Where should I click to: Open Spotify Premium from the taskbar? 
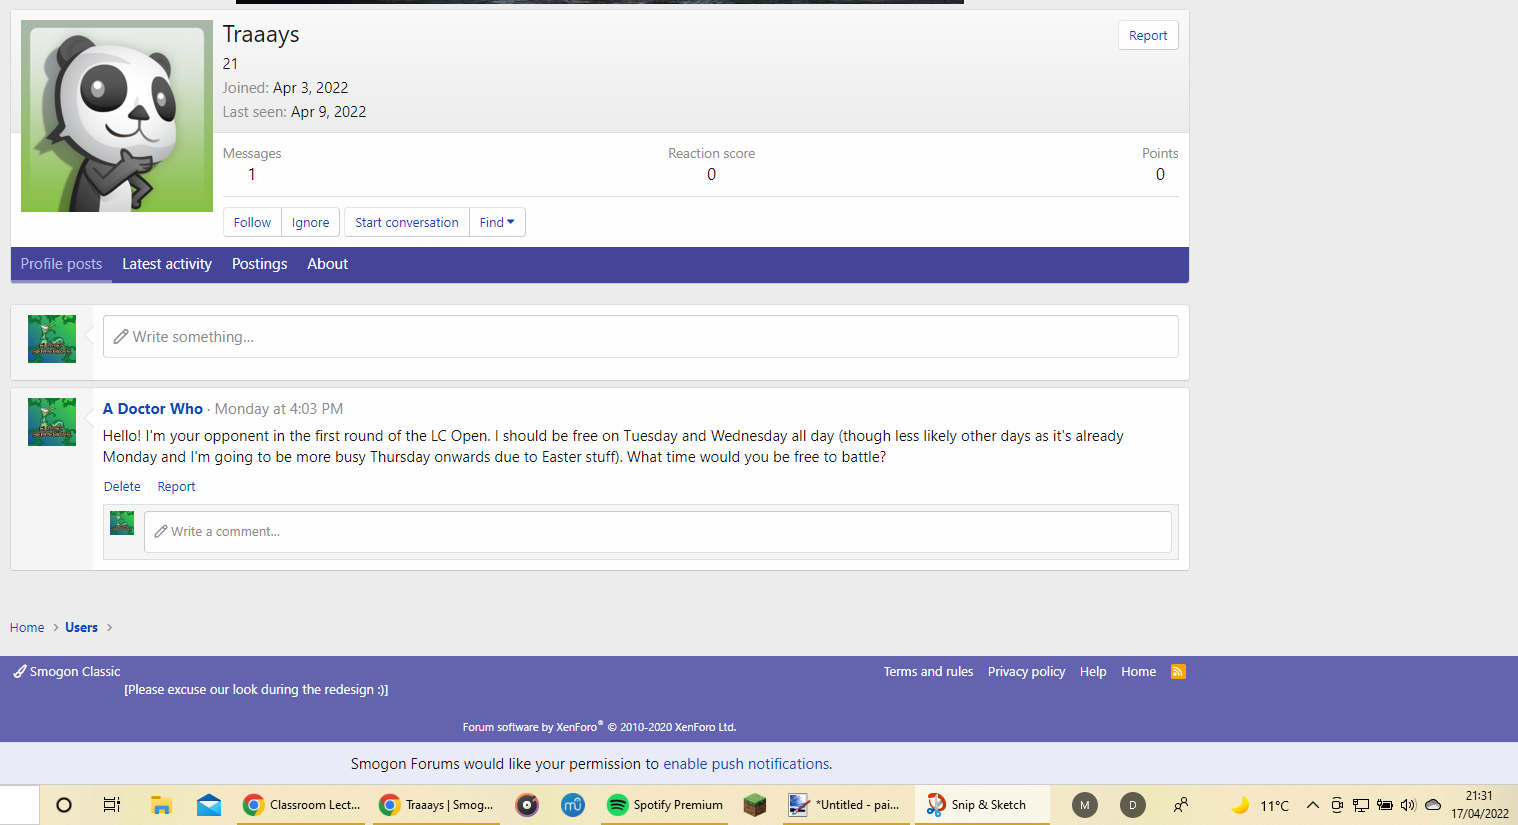[x=665, y=805]
